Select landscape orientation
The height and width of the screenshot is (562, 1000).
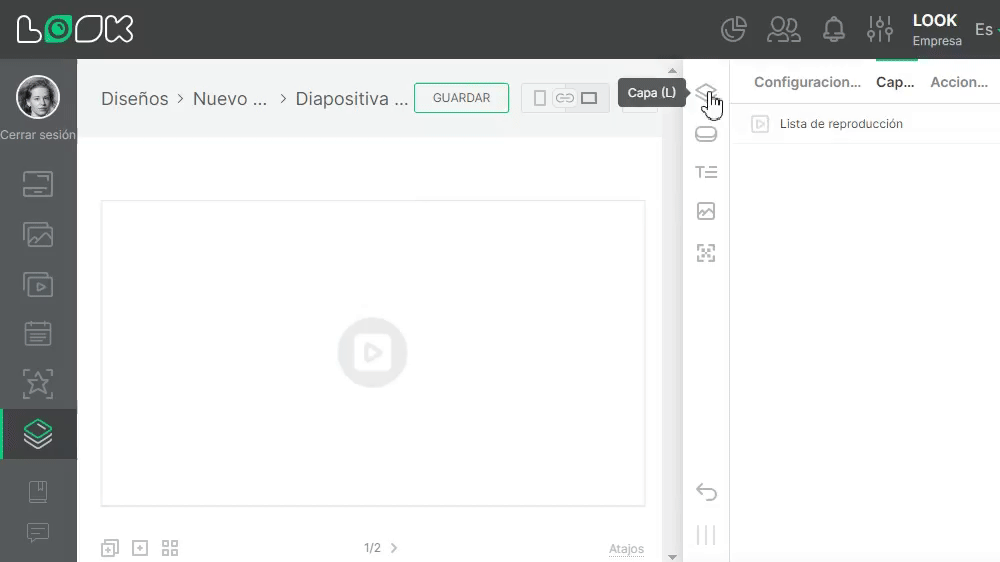coord(589,98)
